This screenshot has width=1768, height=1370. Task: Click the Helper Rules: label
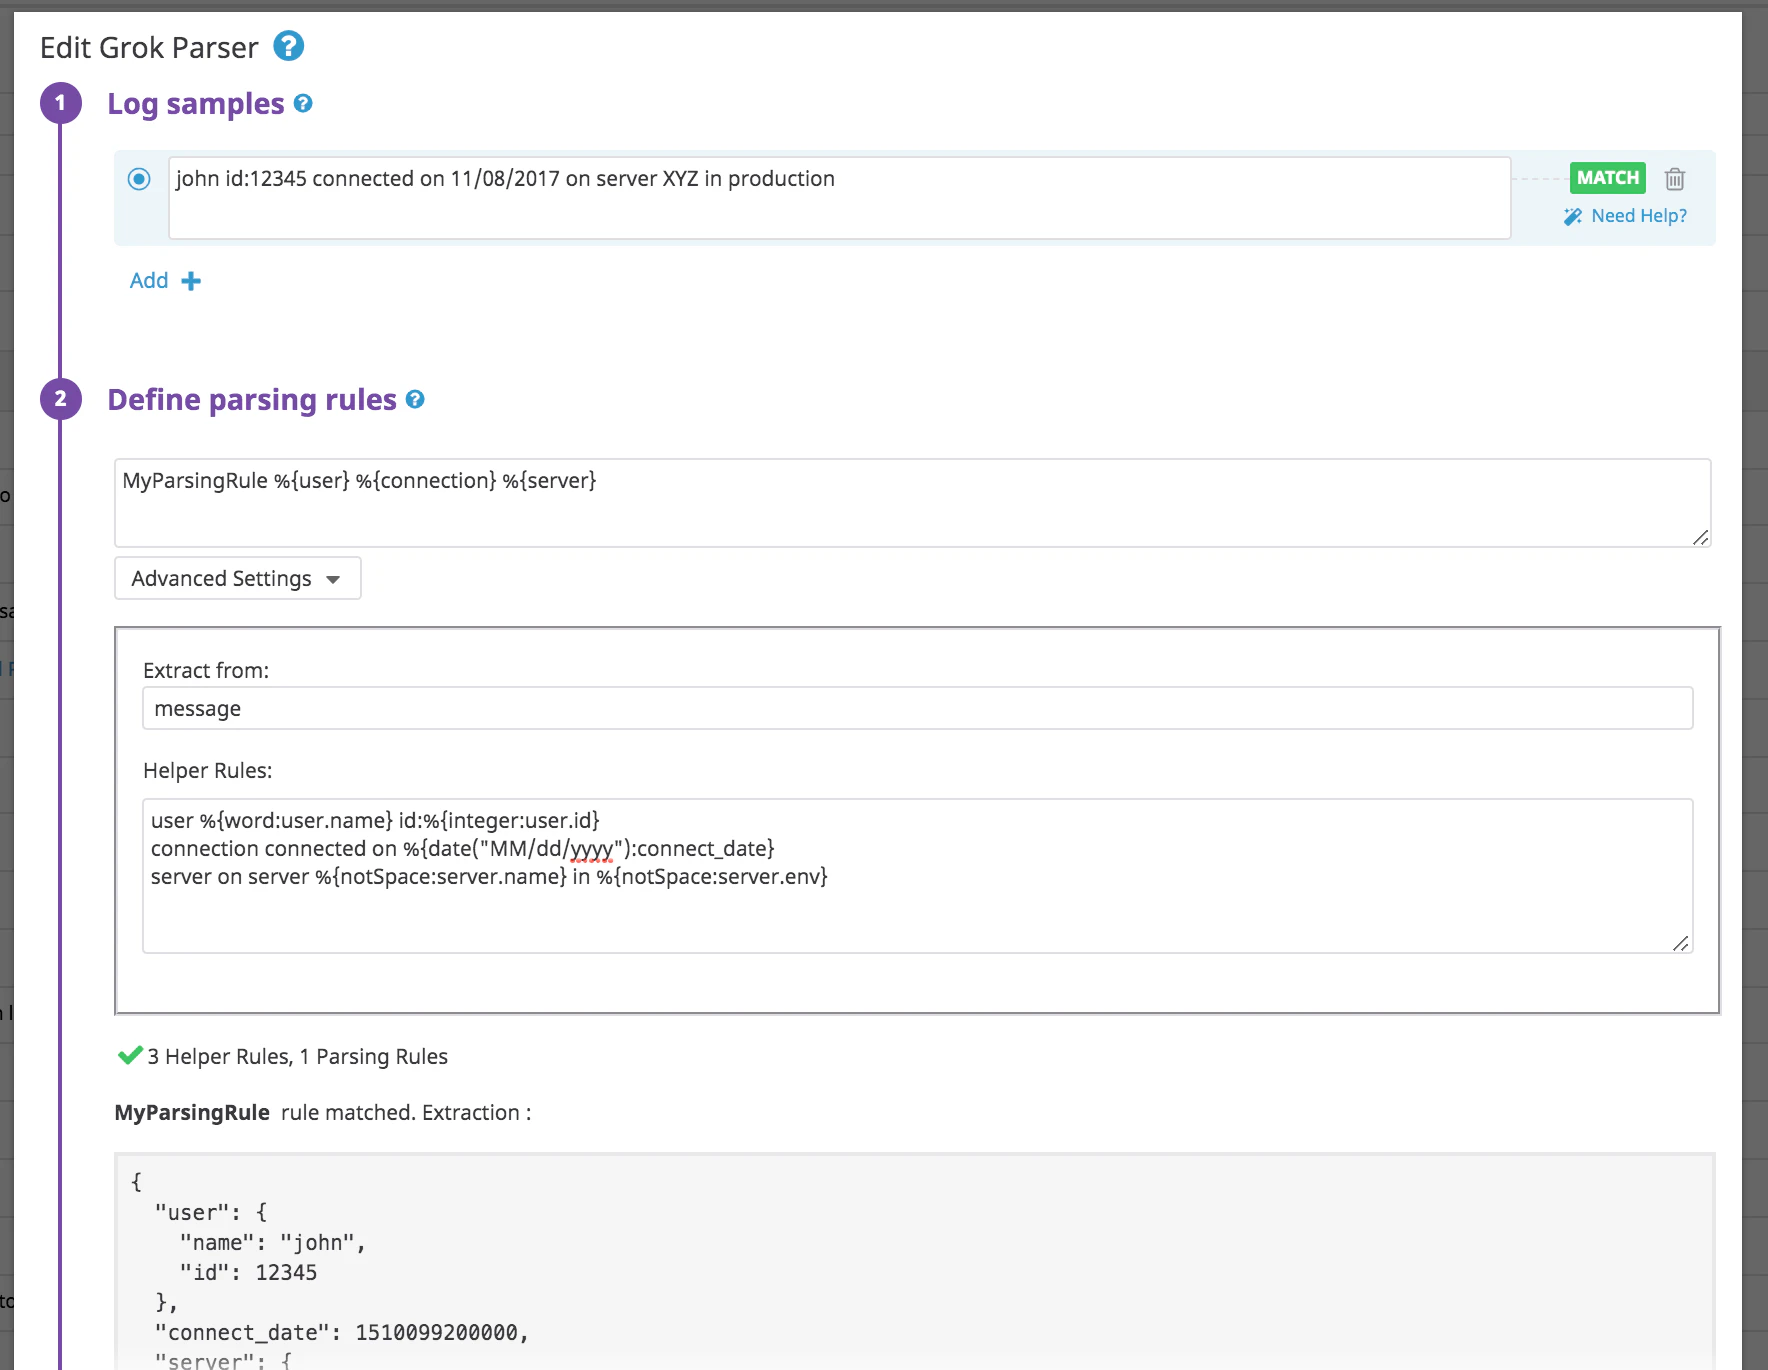[208, 771]
